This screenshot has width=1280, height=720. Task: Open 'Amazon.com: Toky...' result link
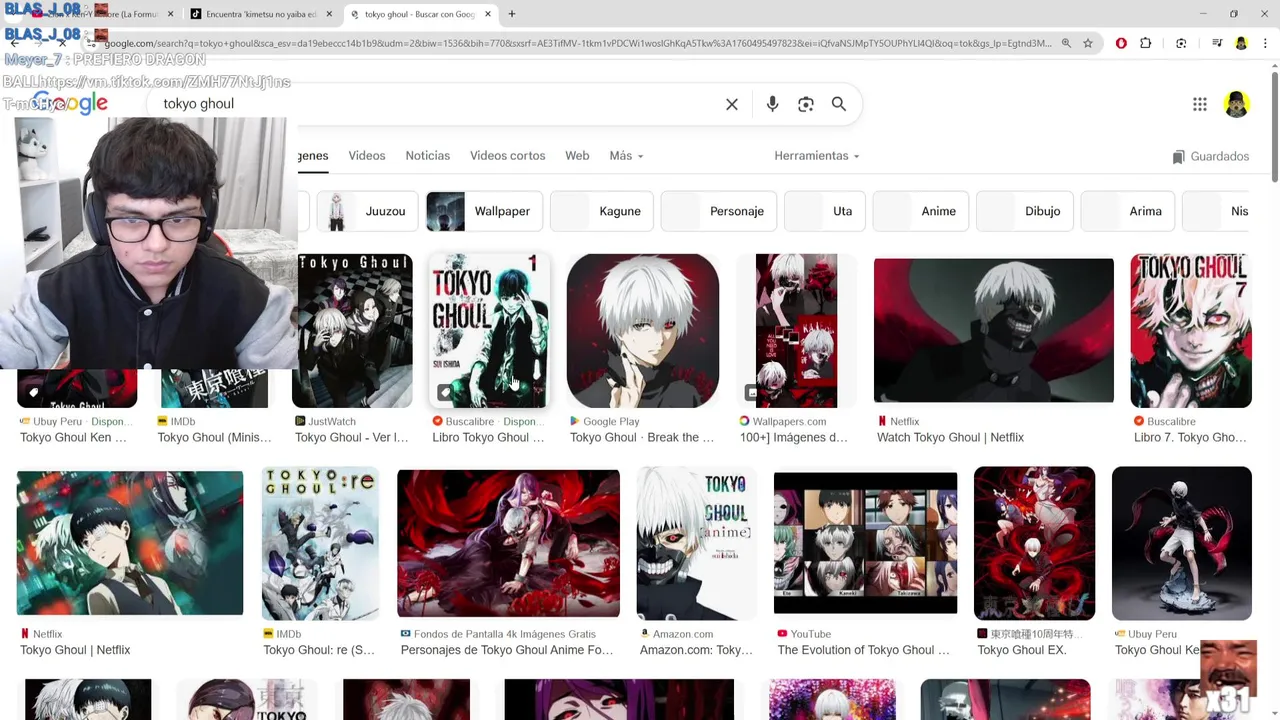point(696,650)
